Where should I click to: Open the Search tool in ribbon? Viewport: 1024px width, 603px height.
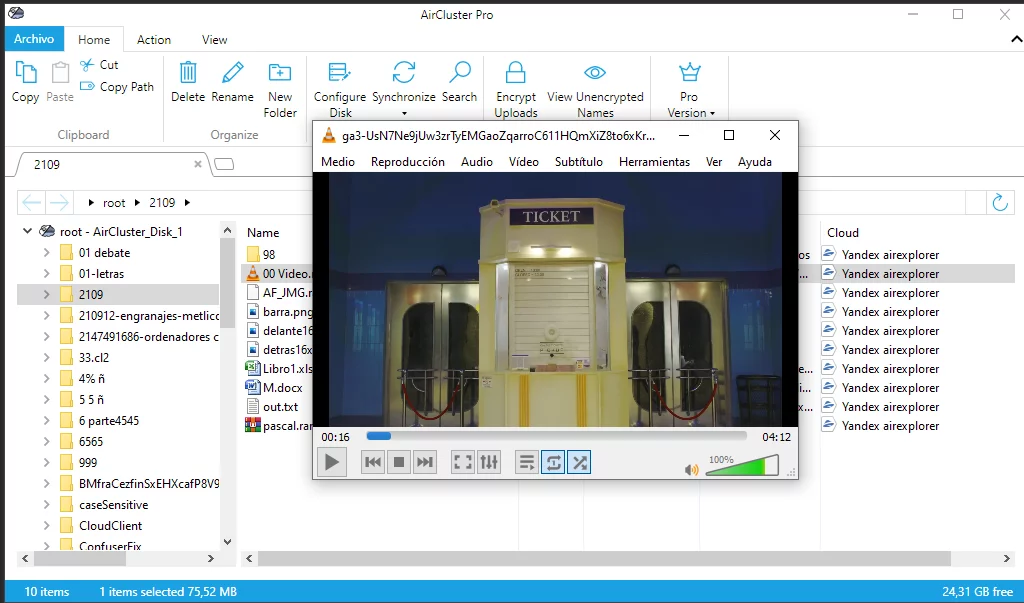(459, 73)
